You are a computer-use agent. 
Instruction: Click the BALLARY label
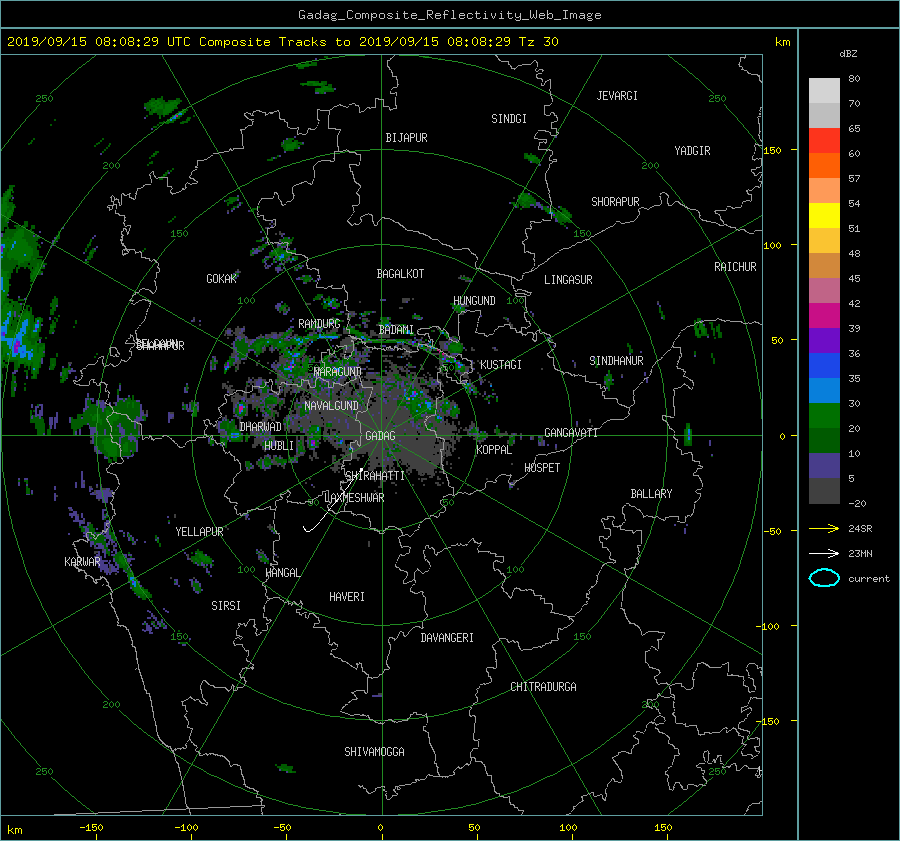pyautogui.click(x=651, y=494)
